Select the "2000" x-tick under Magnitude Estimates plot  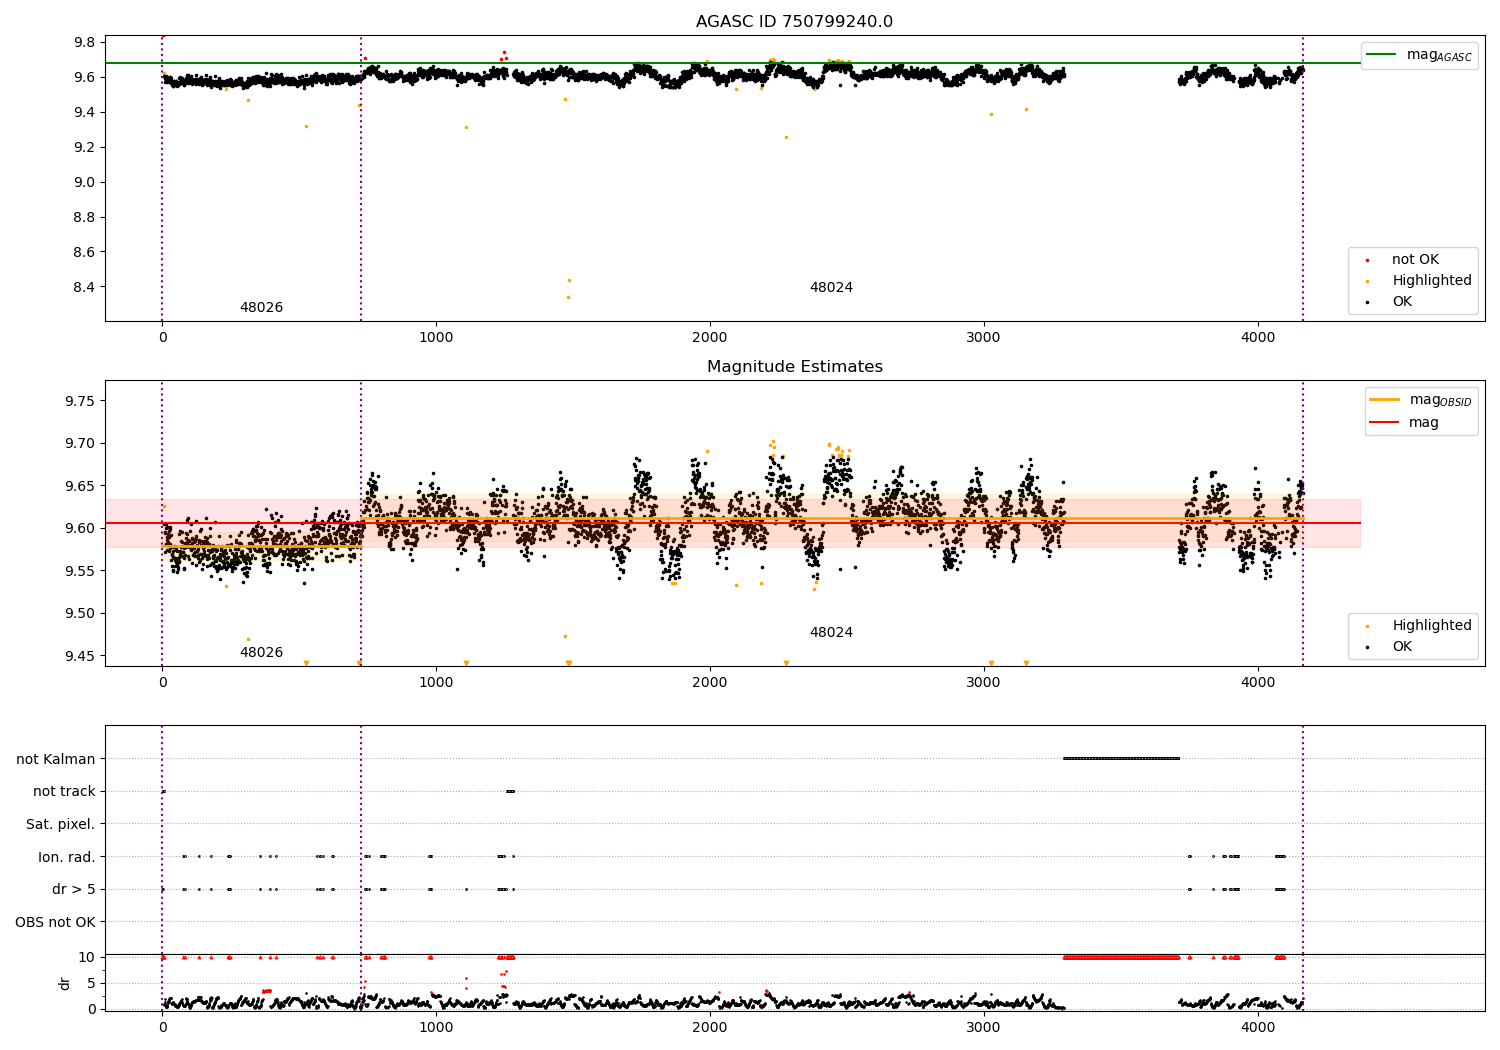pos(710,682)
